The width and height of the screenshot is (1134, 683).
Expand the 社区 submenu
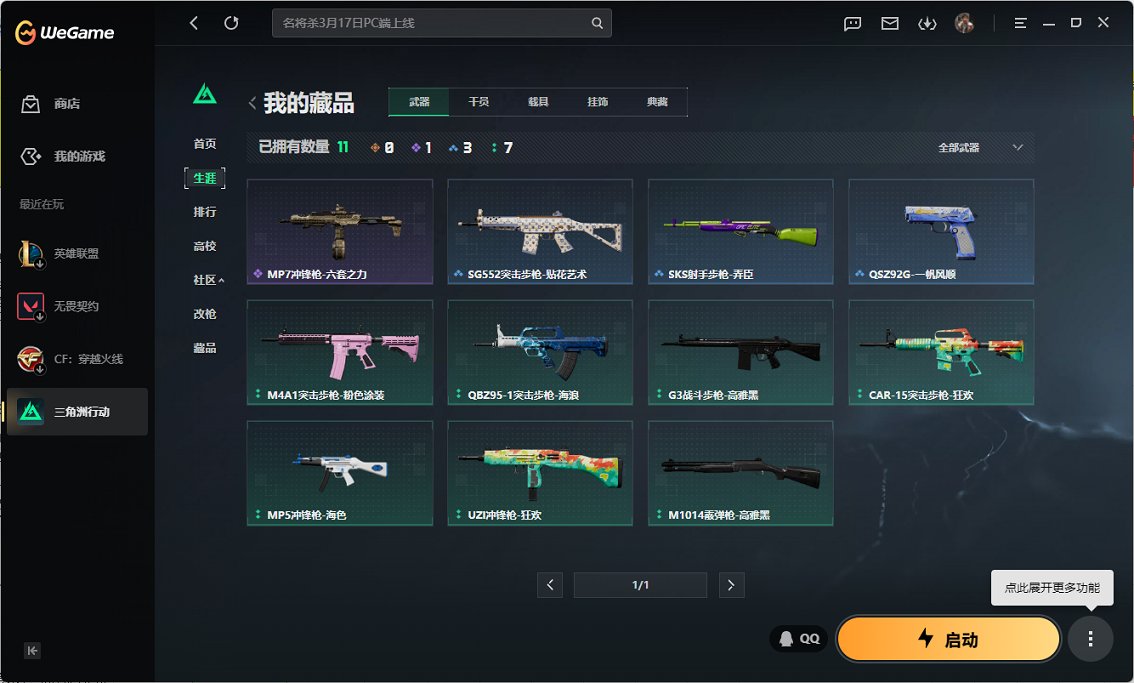(x=208, y=280)
